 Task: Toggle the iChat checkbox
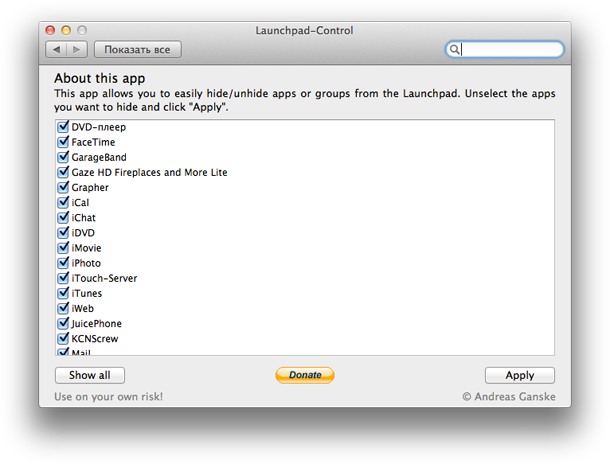click(x=64, y=217)
